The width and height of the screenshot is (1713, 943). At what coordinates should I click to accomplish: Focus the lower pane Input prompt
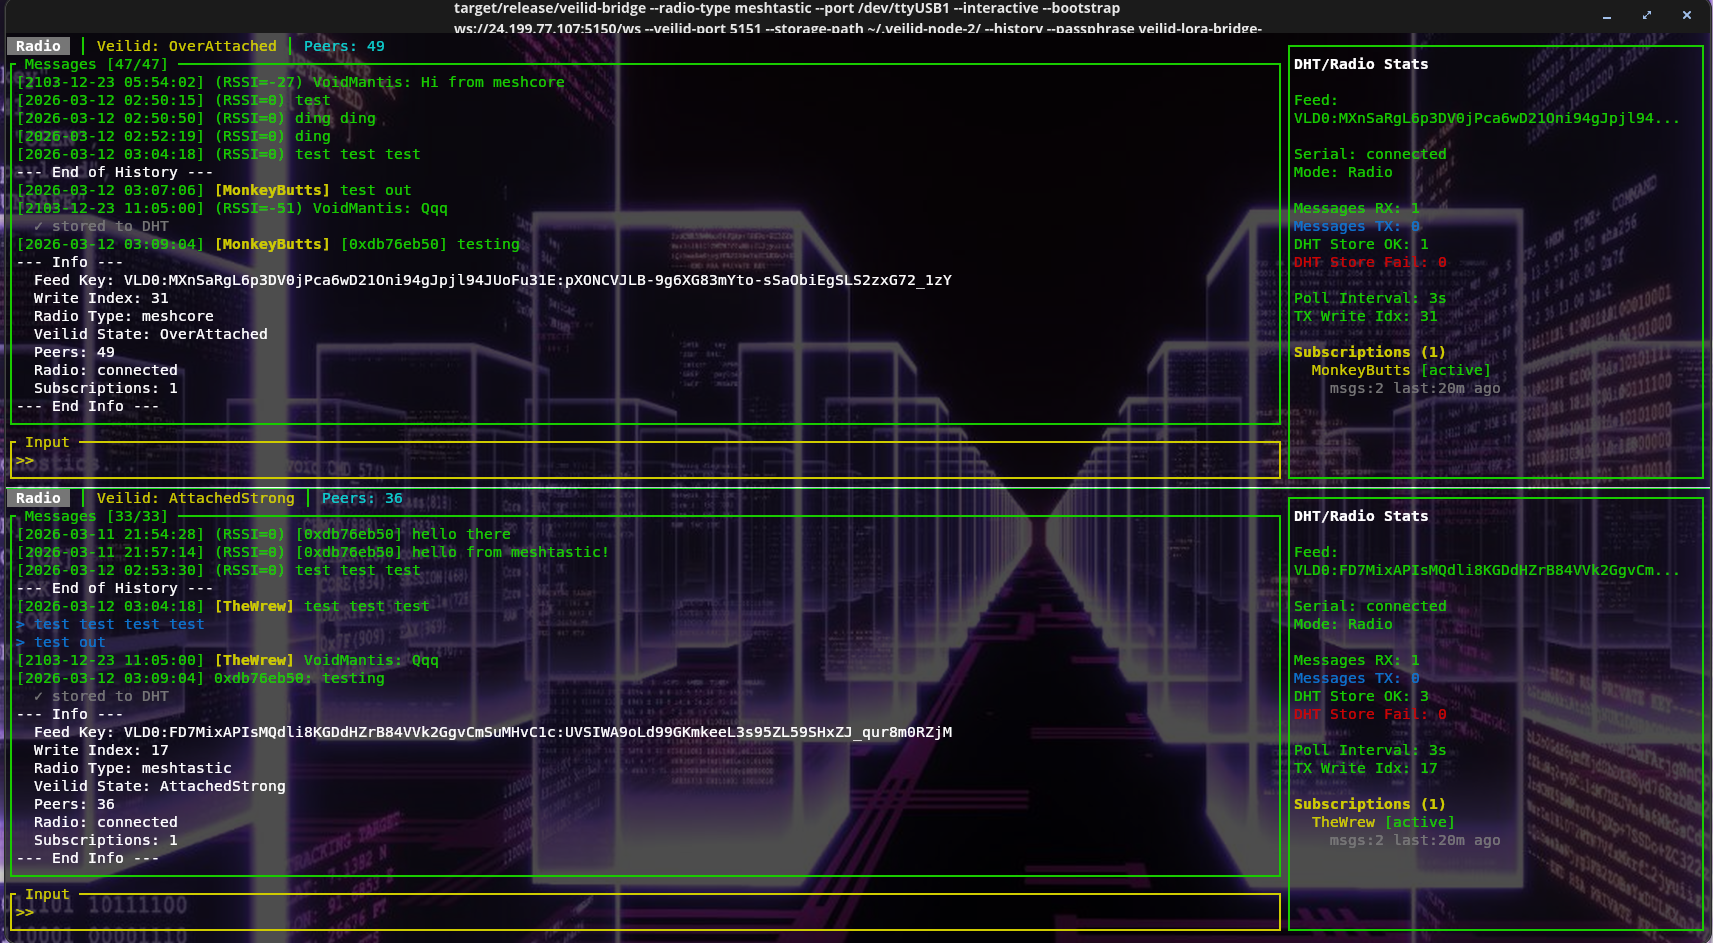point(645,912)
